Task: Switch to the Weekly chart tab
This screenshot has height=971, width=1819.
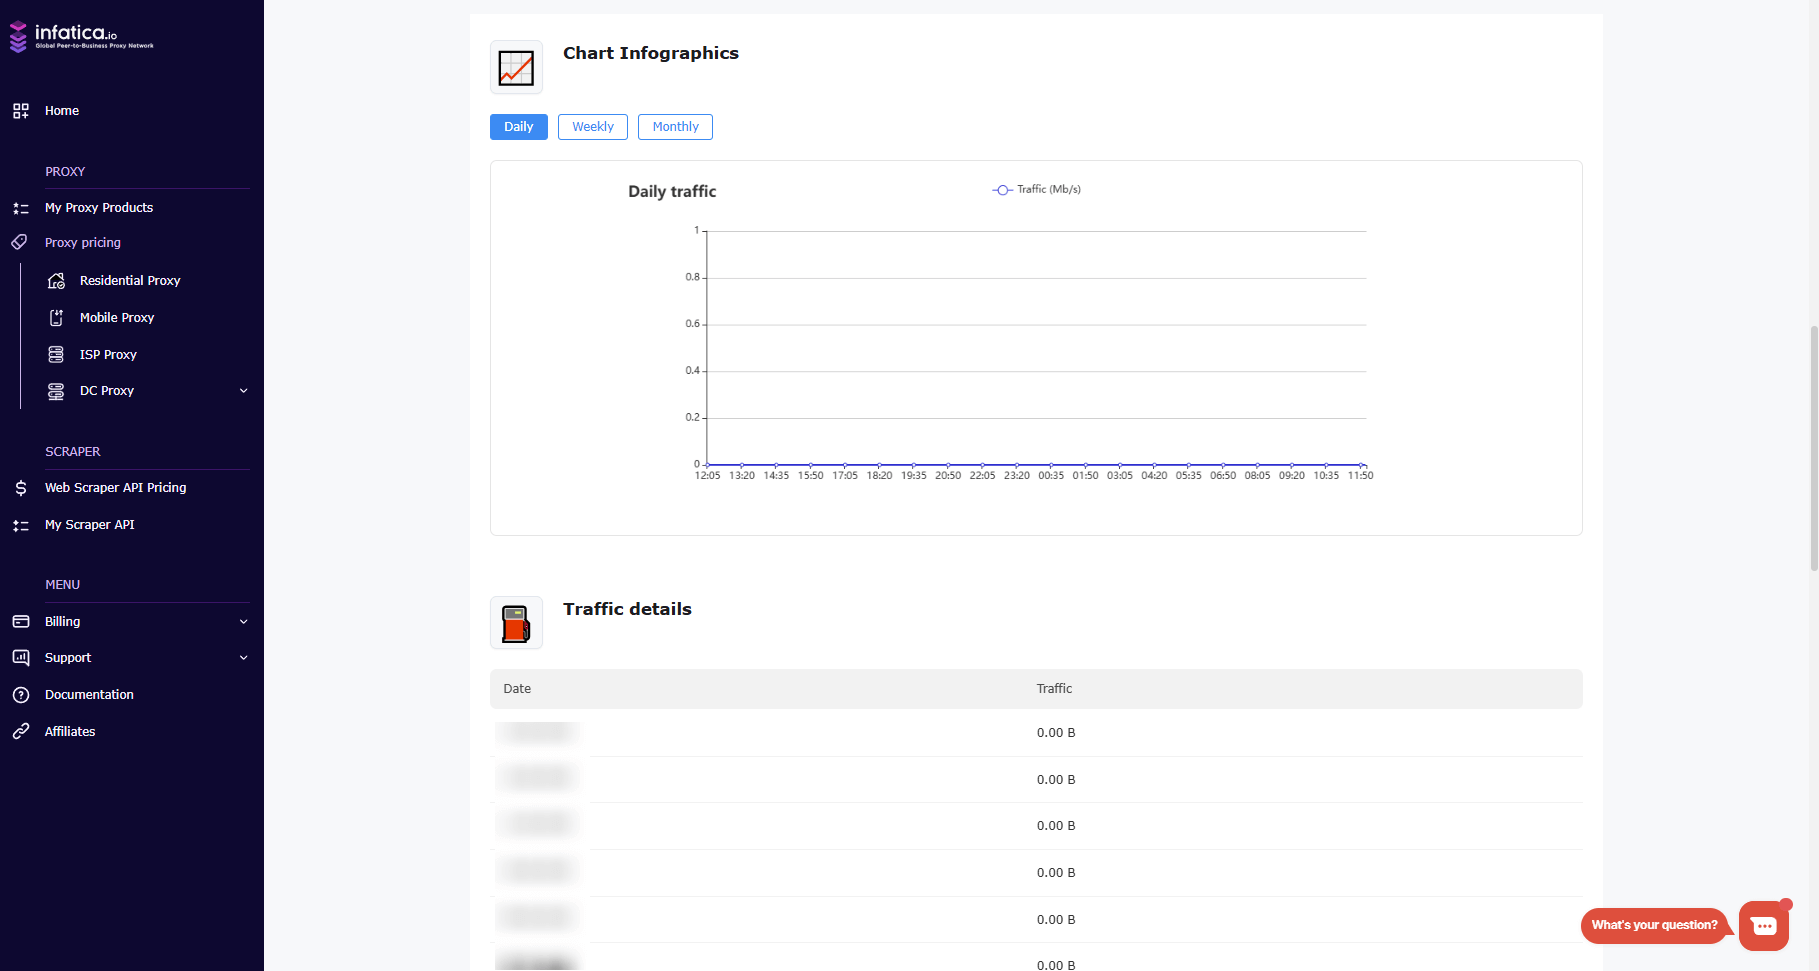Action: click(x=593, y=127)
